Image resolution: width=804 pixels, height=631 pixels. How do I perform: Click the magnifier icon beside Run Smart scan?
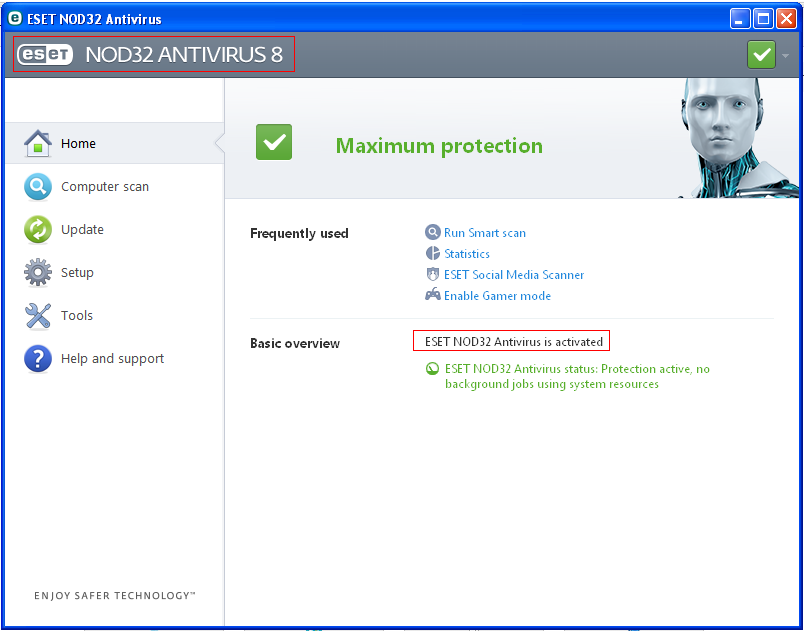[433, 232]
